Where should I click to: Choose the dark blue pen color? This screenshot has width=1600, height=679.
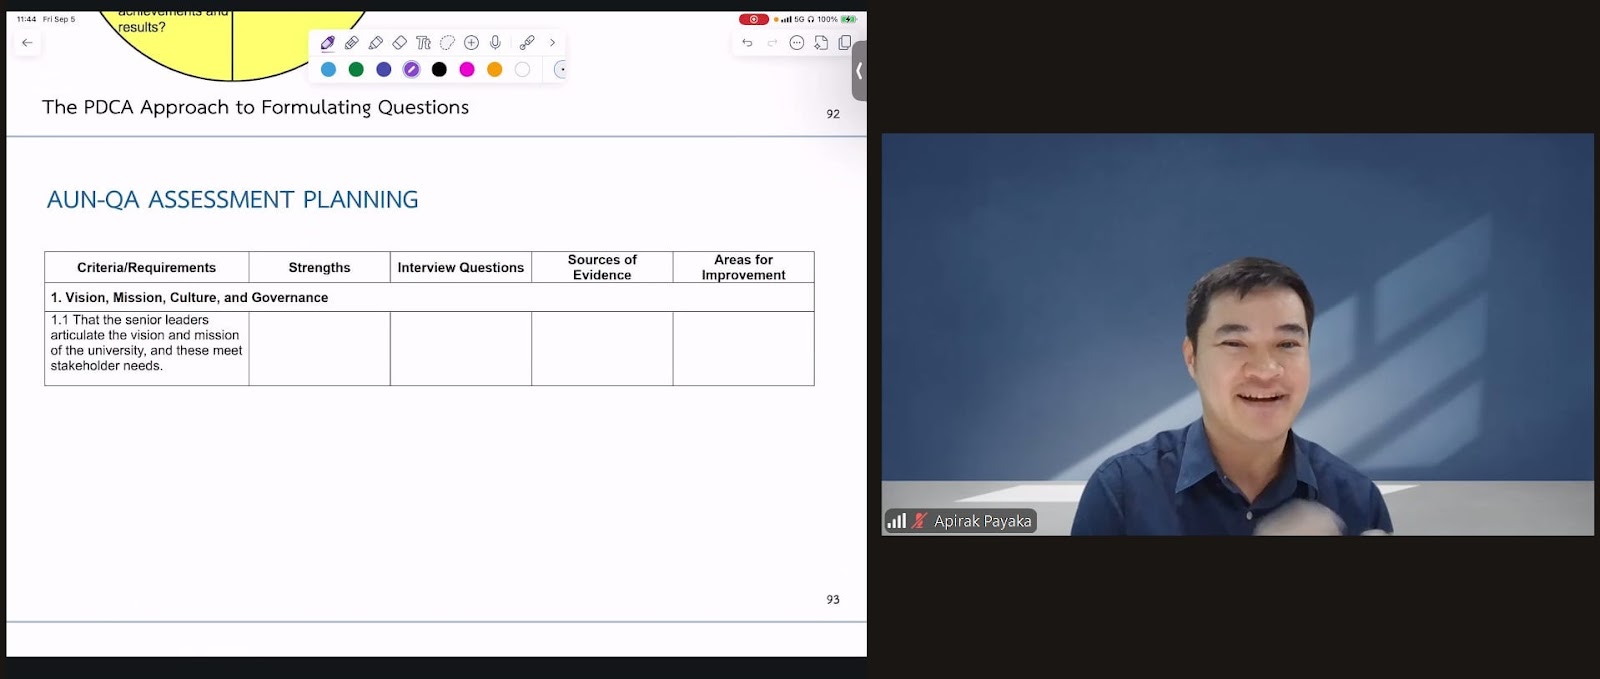point(384,69)
